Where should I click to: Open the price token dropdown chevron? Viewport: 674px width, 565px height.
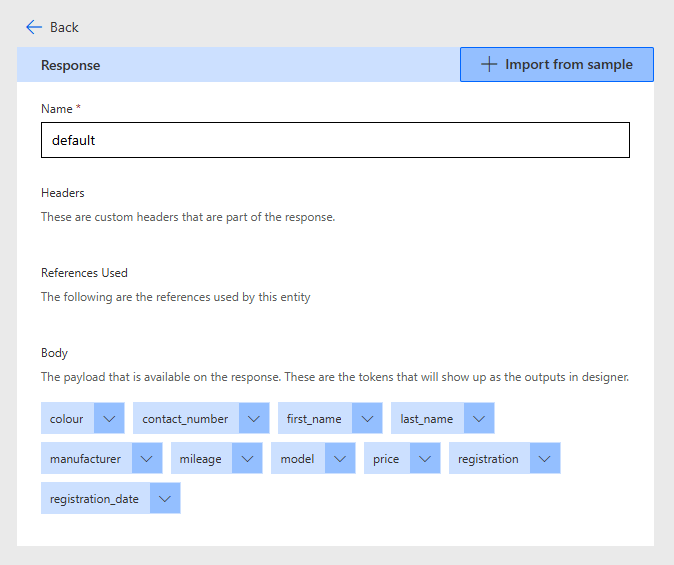425,459
